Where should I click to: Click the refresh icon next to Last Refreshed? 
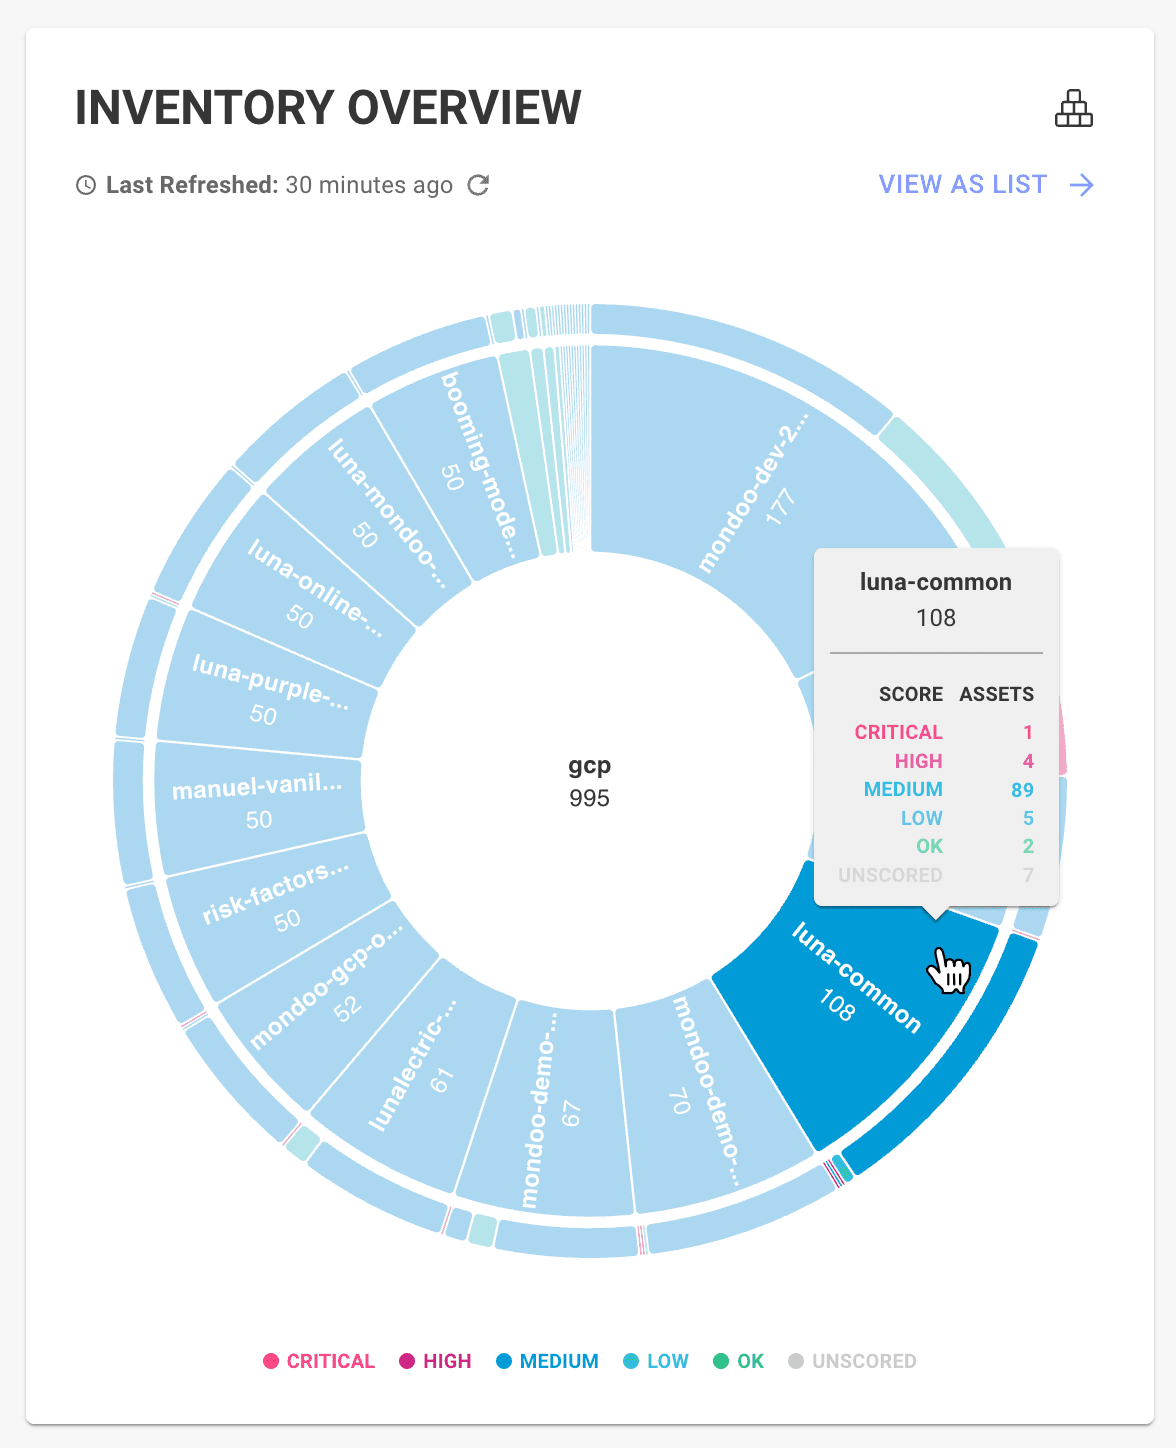[479, 185]
